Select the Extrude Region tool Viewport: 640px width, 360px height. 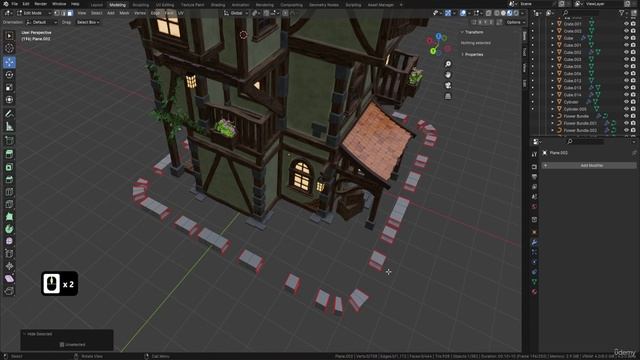[x=9, y=154]
